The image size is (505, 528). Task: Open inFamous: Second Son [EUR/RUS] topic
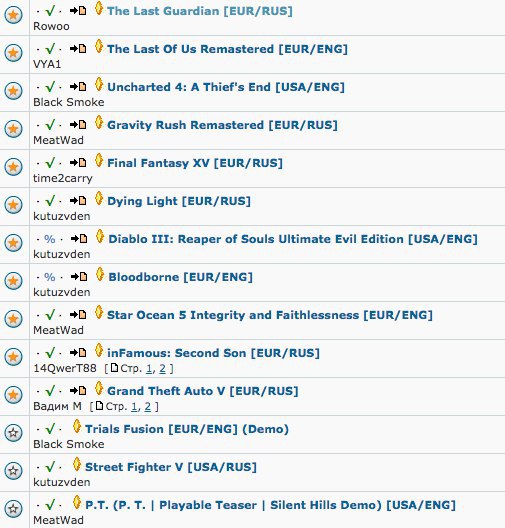213,354
